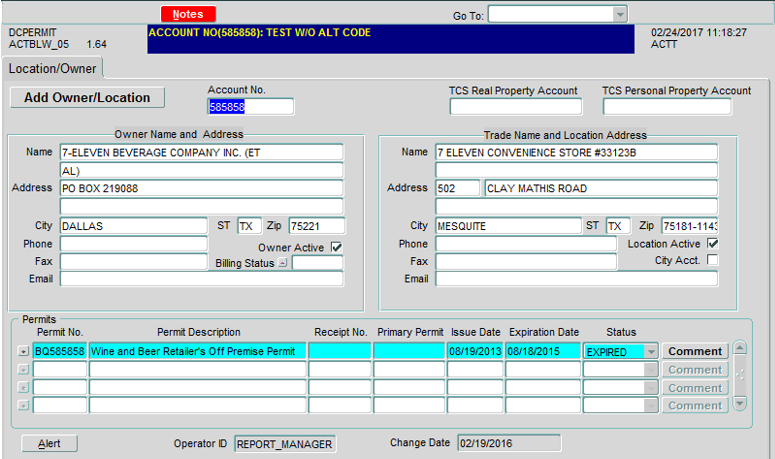
Task: Click owner address field PO BOX 219088
Action: 201,188
